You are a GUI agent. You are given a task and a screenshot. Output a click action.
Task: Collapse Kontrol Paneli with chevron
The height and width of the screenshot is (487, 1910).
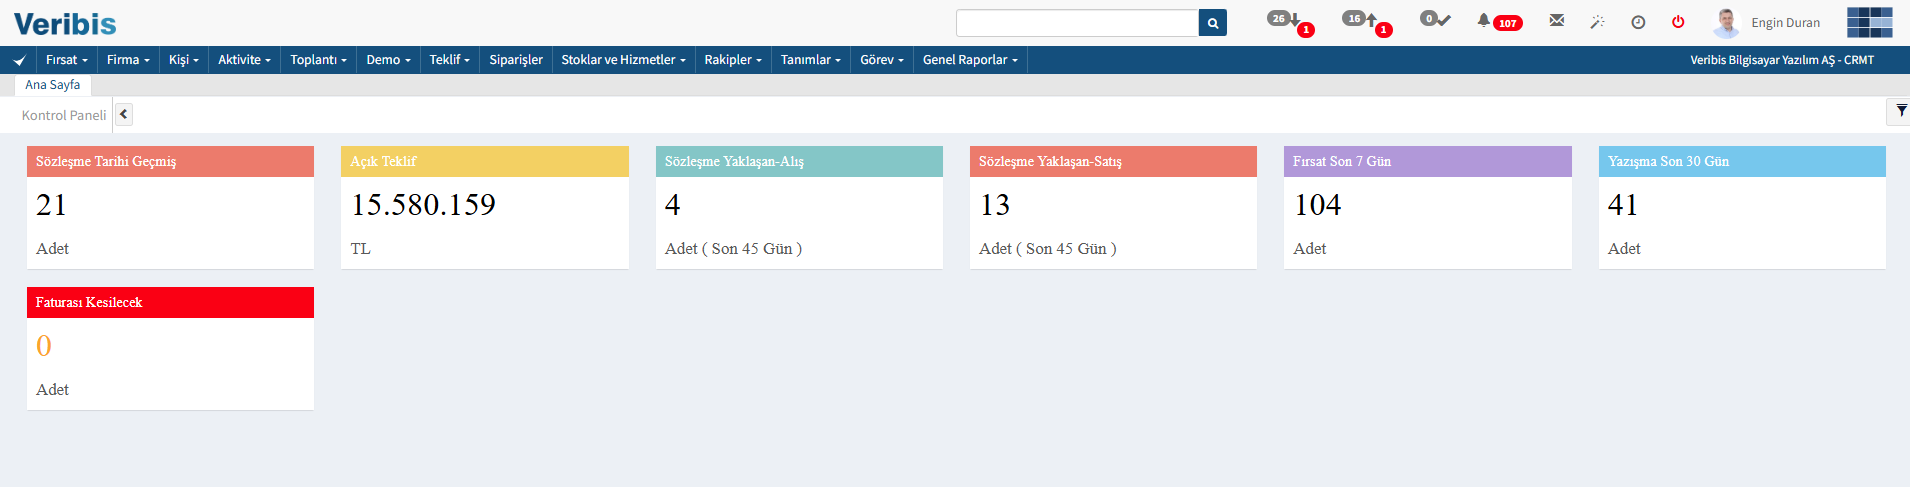[124, 114]
